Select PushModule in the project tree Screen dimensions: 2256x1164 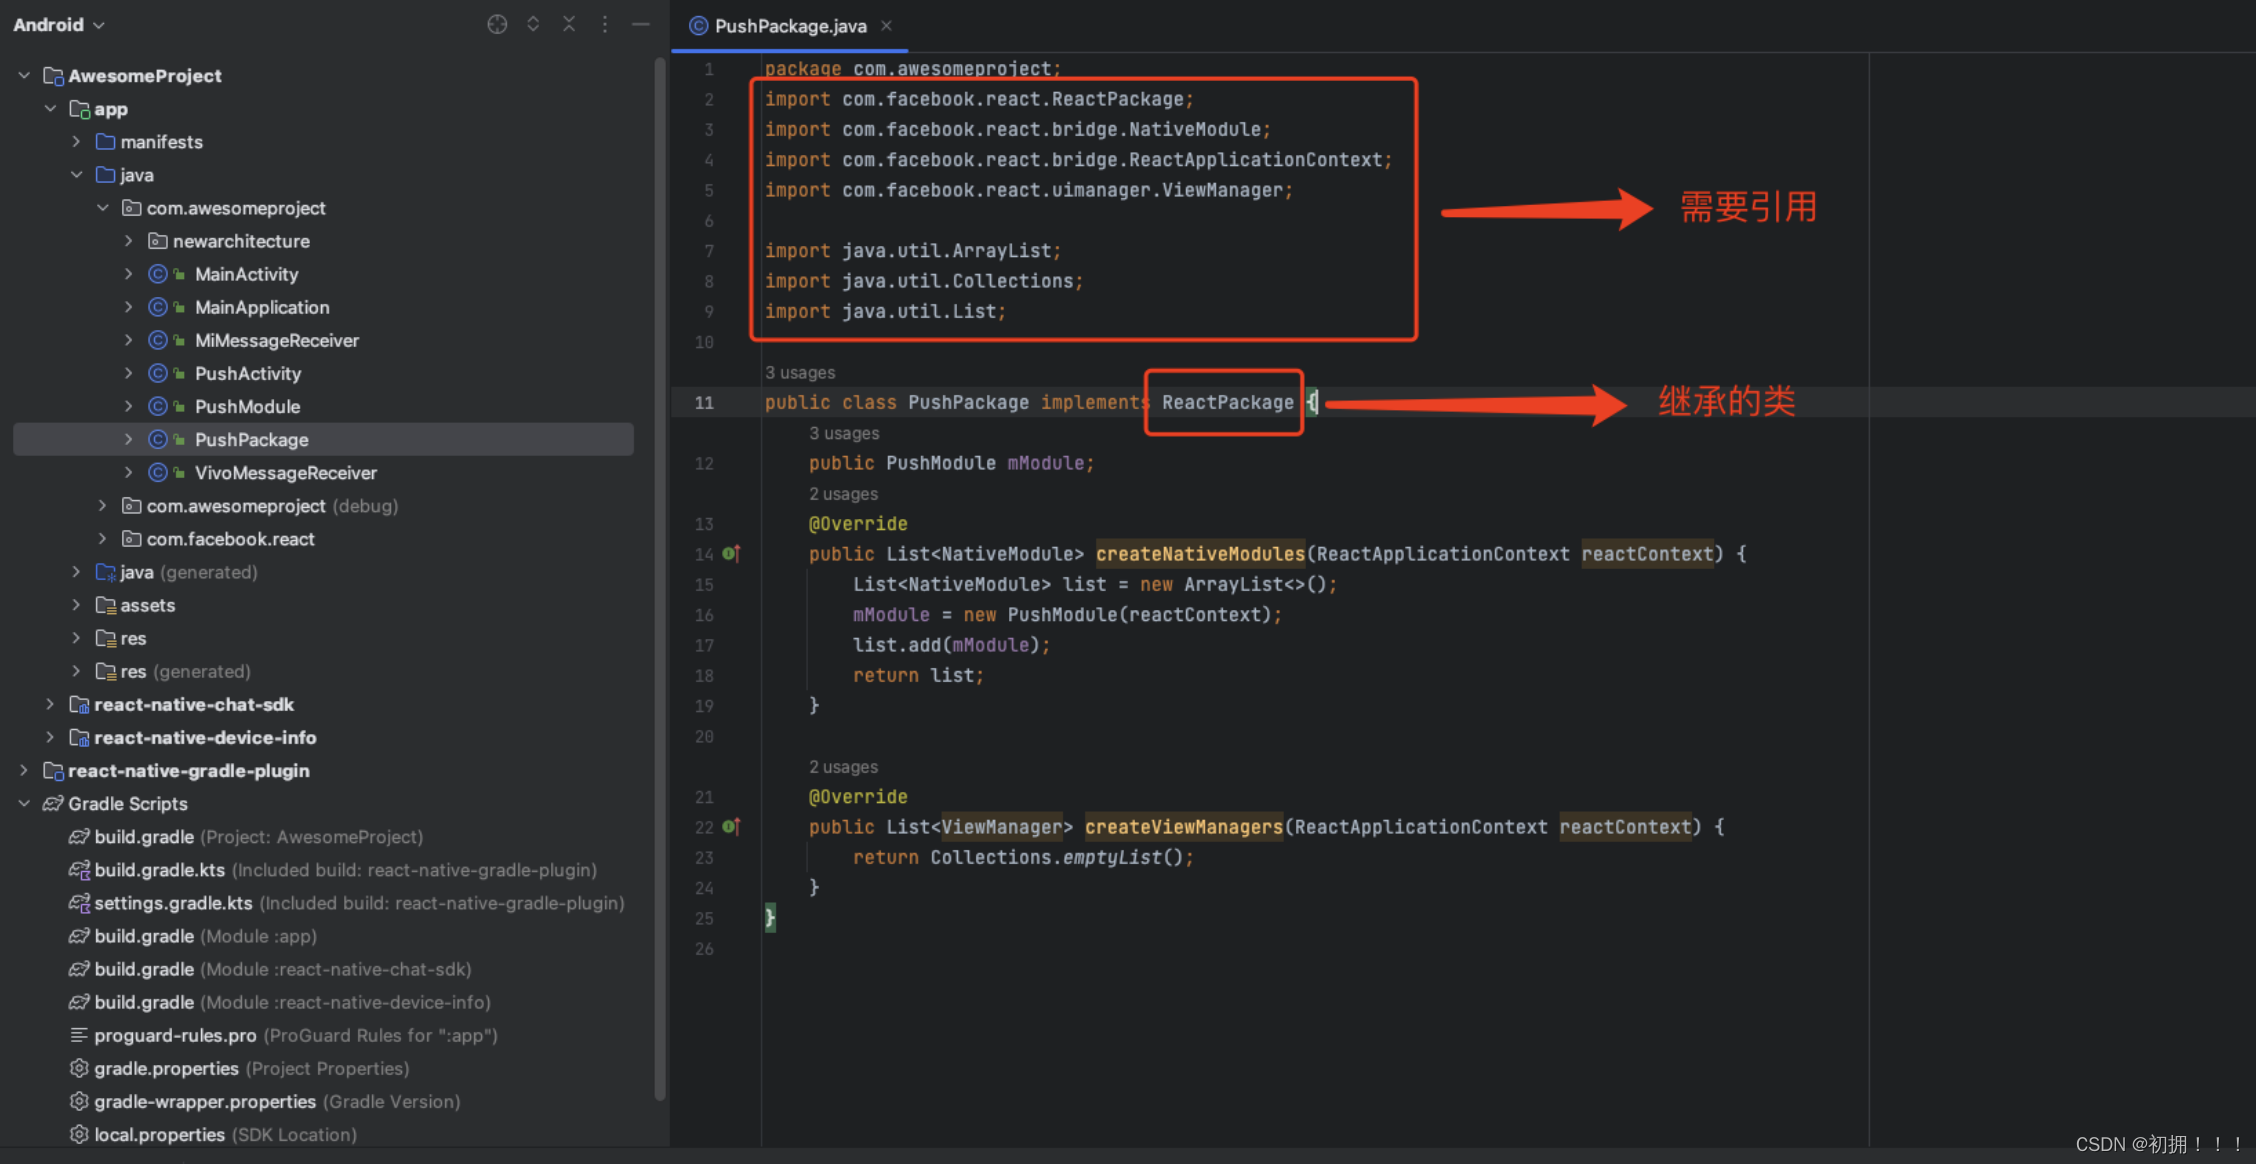click(247, 406)
